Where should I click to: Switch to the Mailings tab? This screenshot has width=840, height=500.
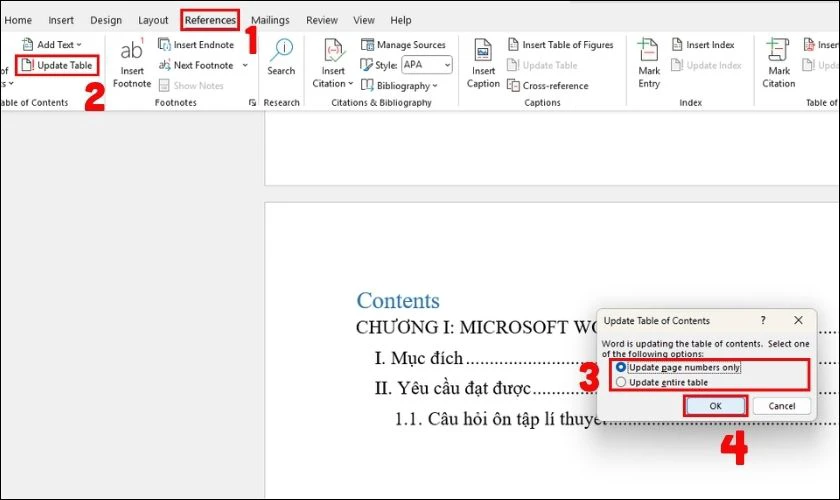pos(270,20)
